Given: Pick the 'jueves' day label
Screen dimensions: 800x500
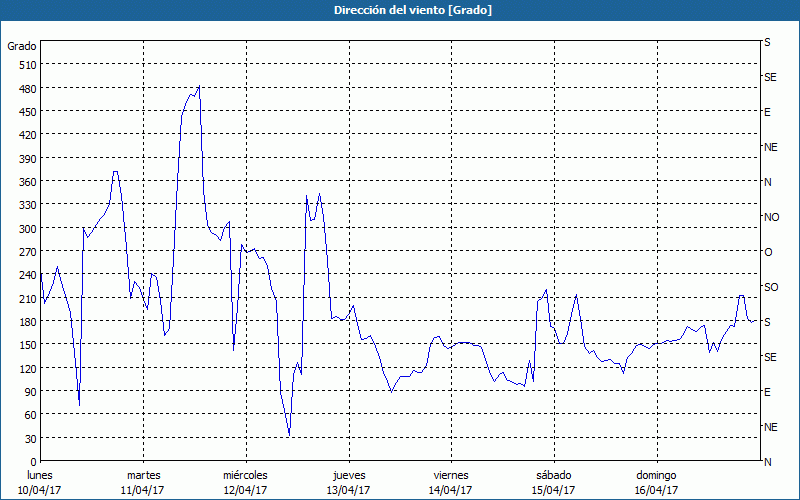Looking at the screenshot, I should [x=348, y=475].
